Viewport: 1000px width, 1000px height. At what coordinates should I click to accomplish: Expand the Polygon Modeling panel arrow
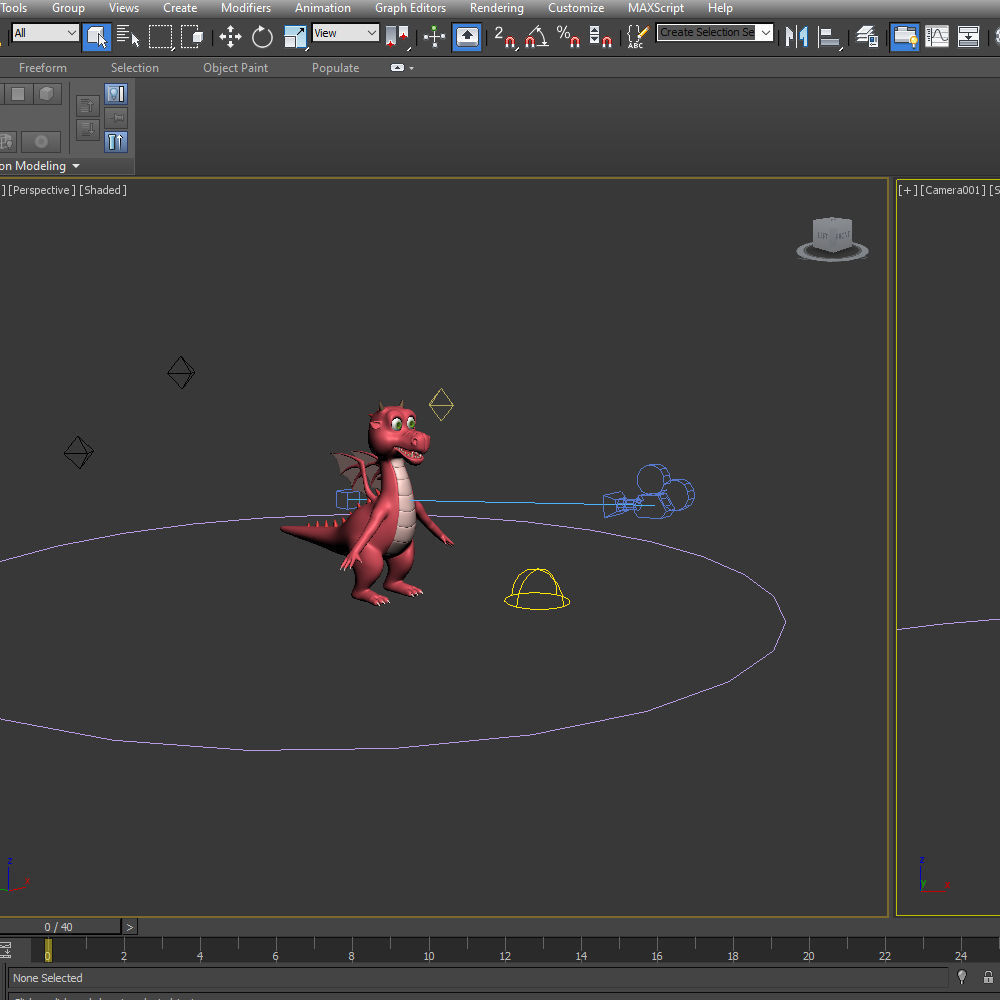(77, 166)
